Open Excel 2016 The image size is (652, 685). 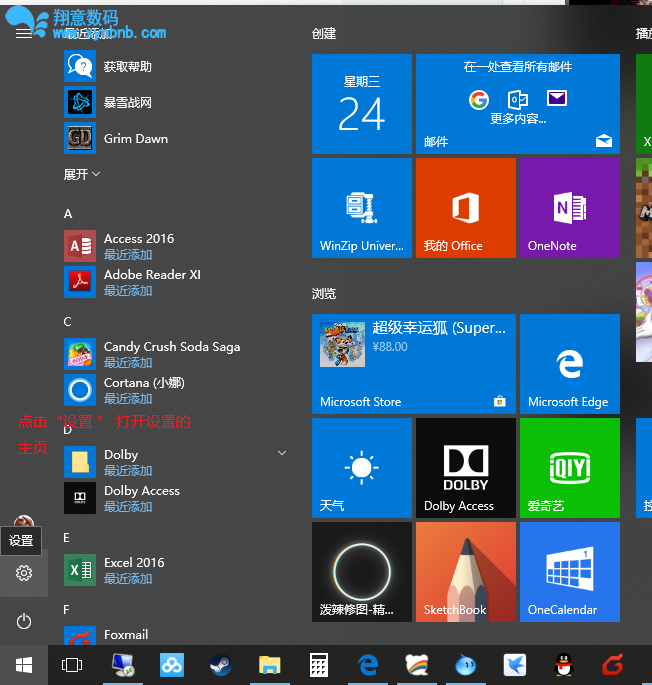point(175,570)
